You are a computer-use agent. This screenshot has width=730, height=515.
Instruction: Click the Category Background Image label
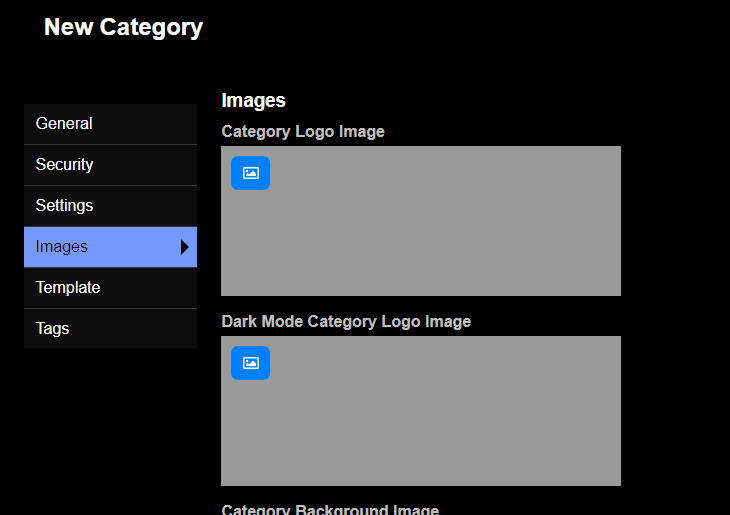point(330,509)
